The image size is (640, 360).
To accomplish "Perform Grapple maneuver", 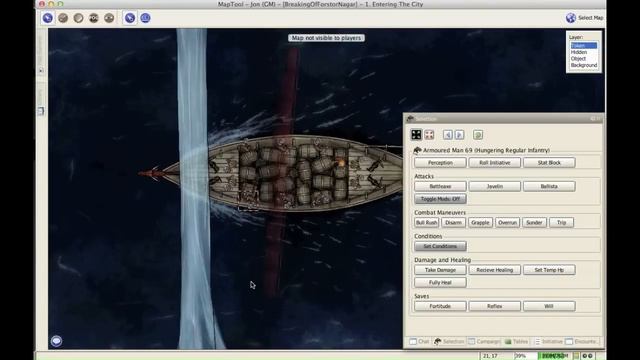I will 480,222.
